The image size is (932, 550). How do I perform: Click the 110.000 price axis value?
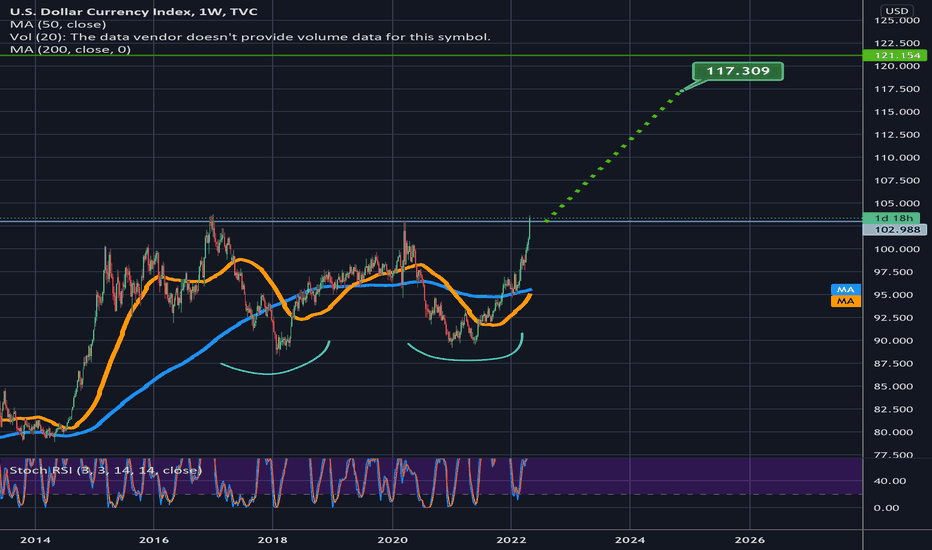point(897,158)
